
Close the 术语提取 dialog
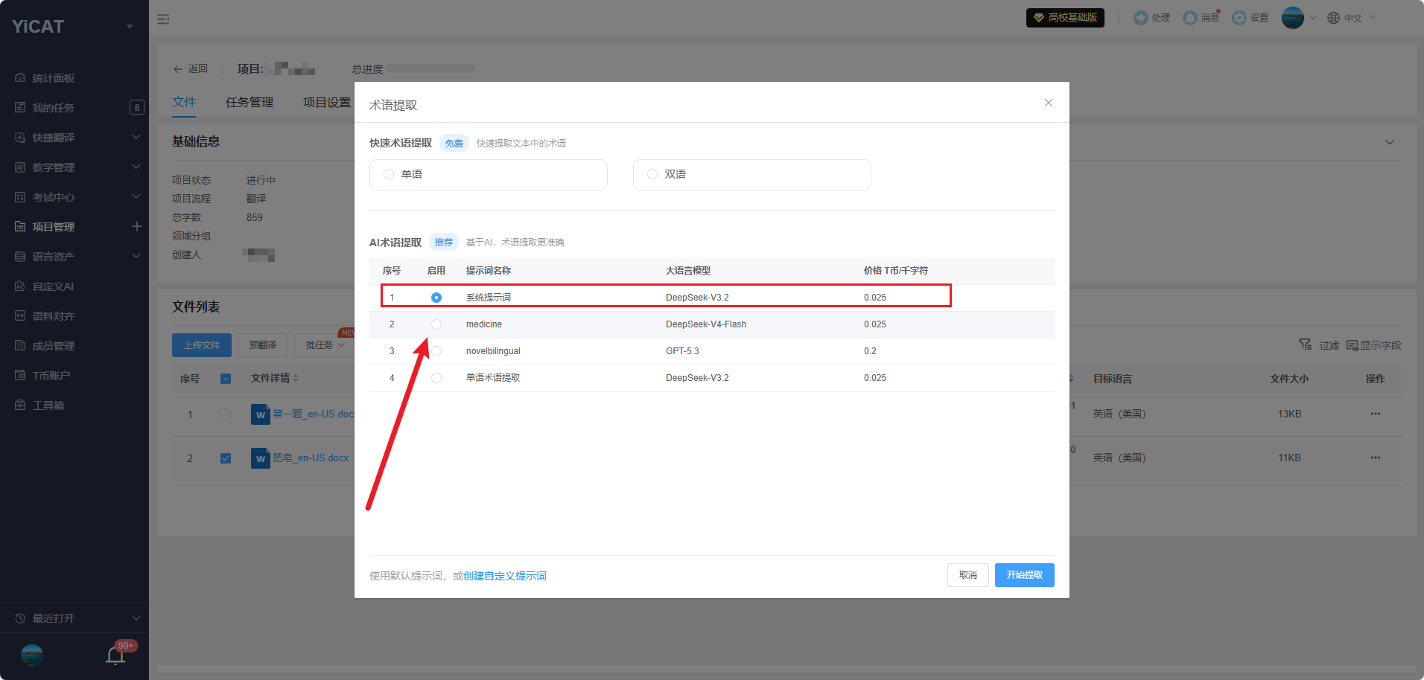1048,103
